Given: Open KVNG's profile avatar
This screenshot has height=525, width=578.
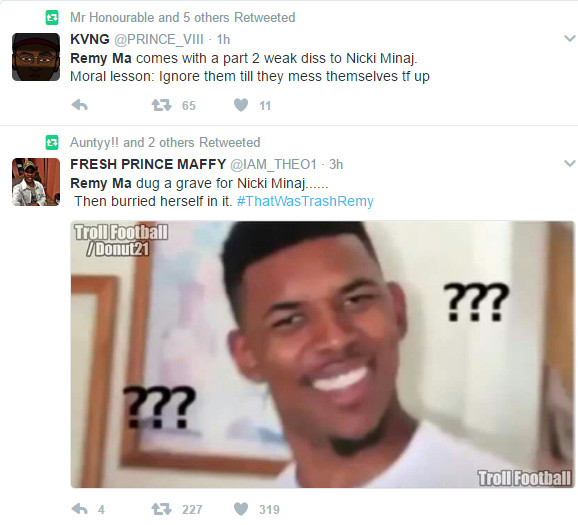Looking at the screenshot, I should [x=36, y=57].
